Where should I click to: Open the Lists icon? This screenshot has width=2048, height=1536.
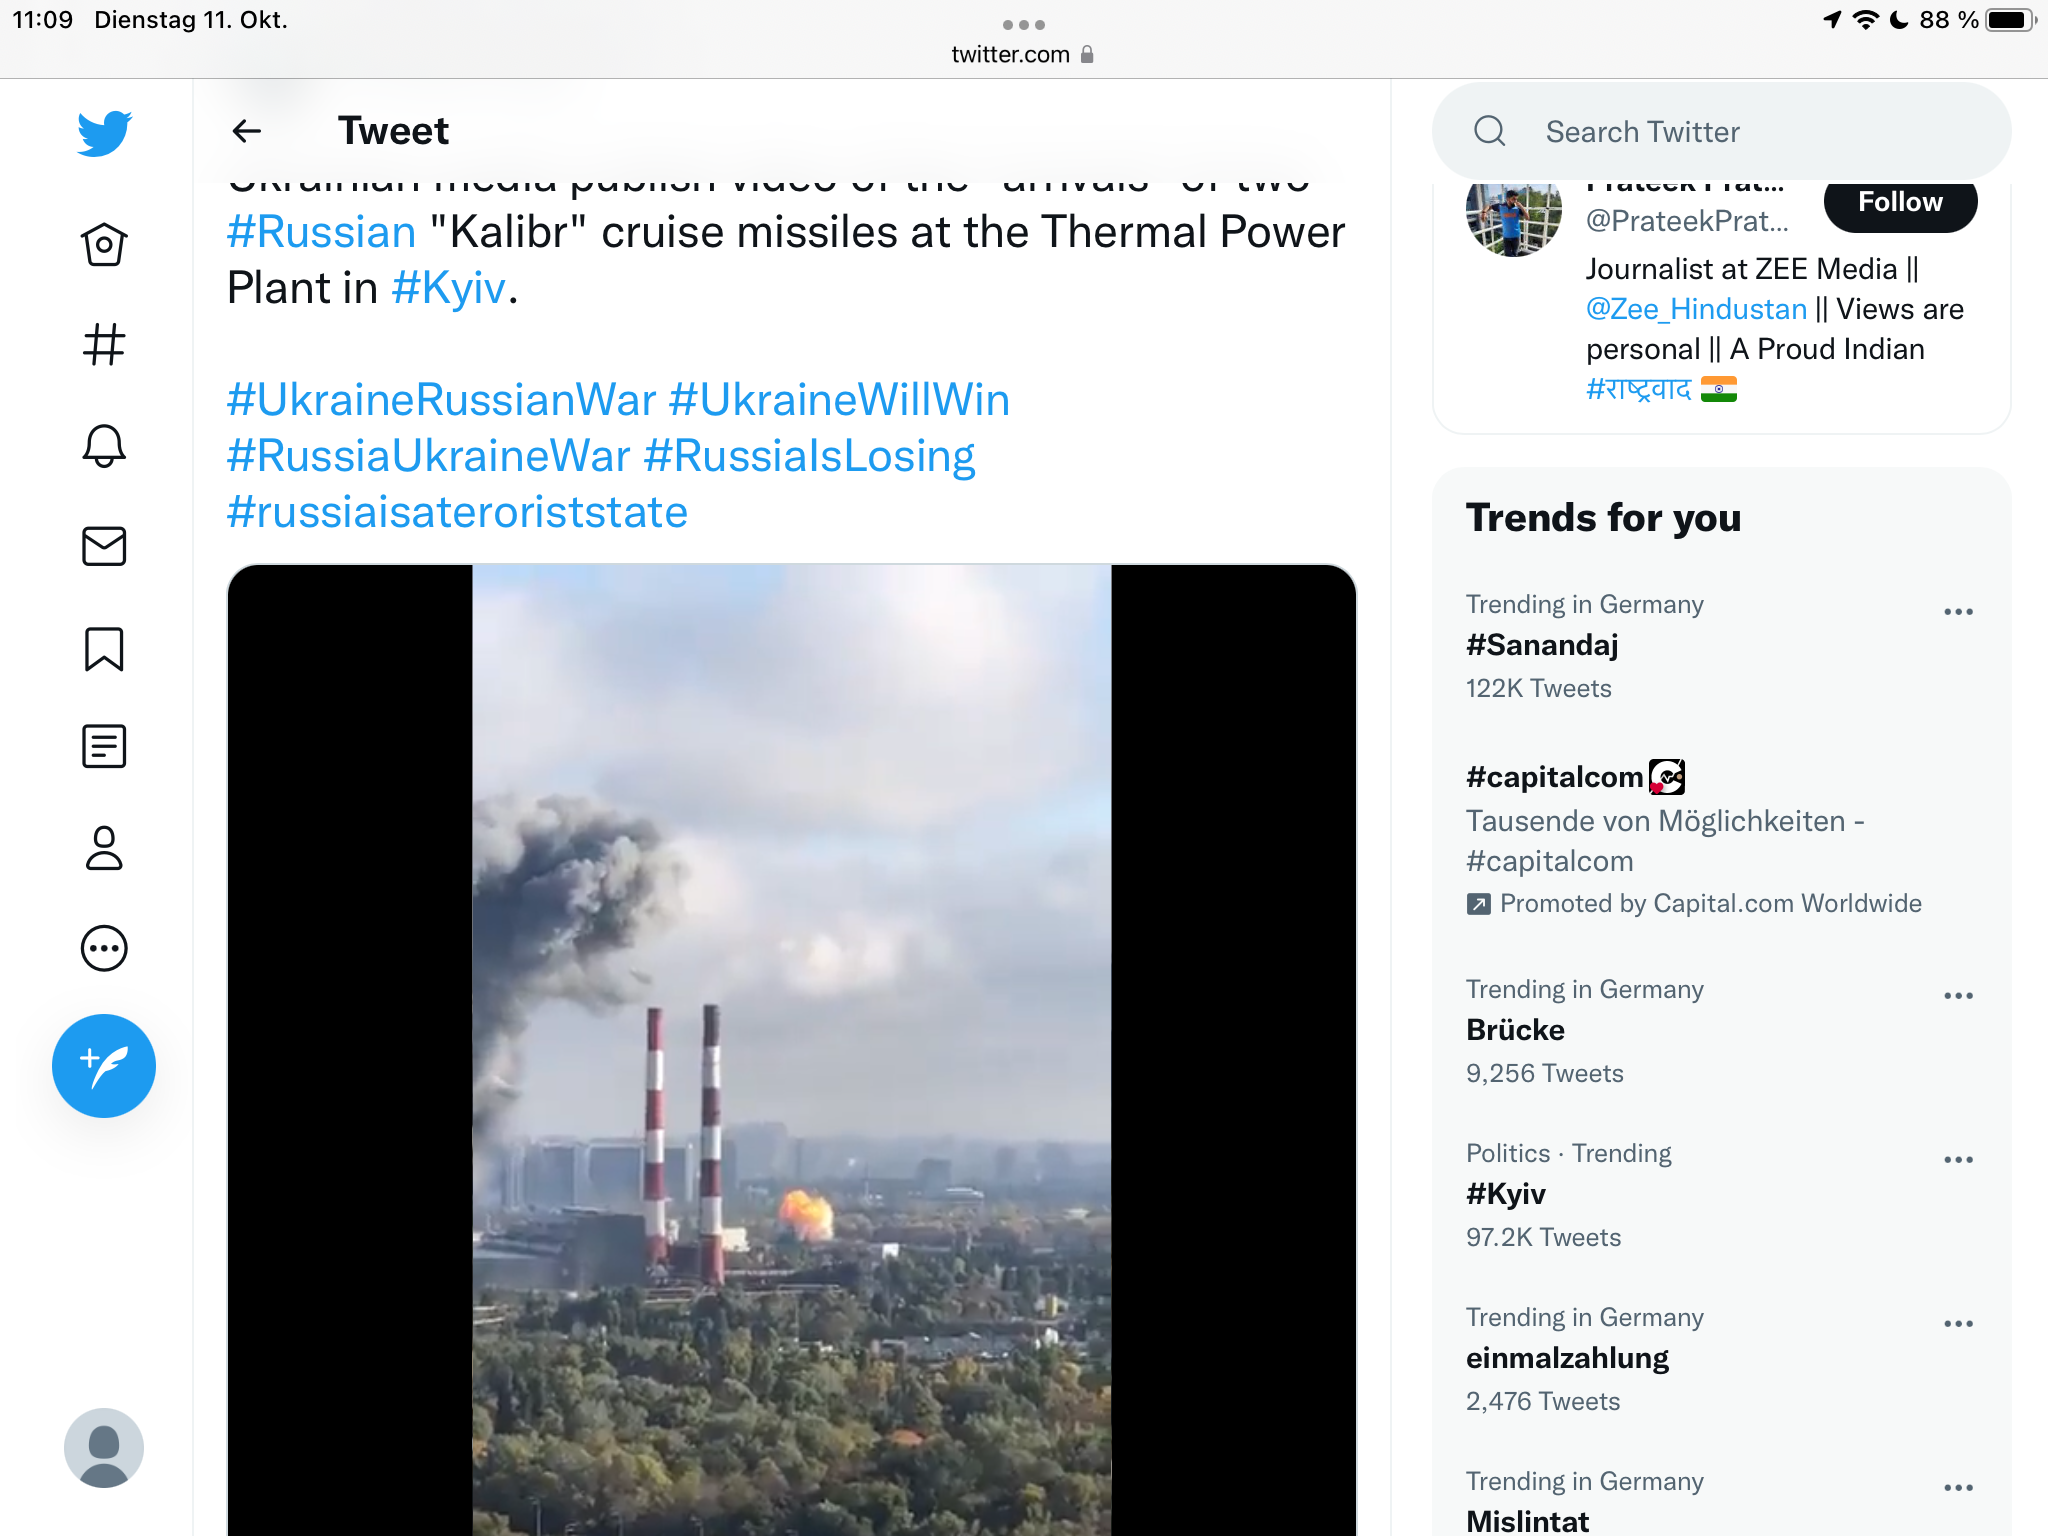tap(104, 747)
